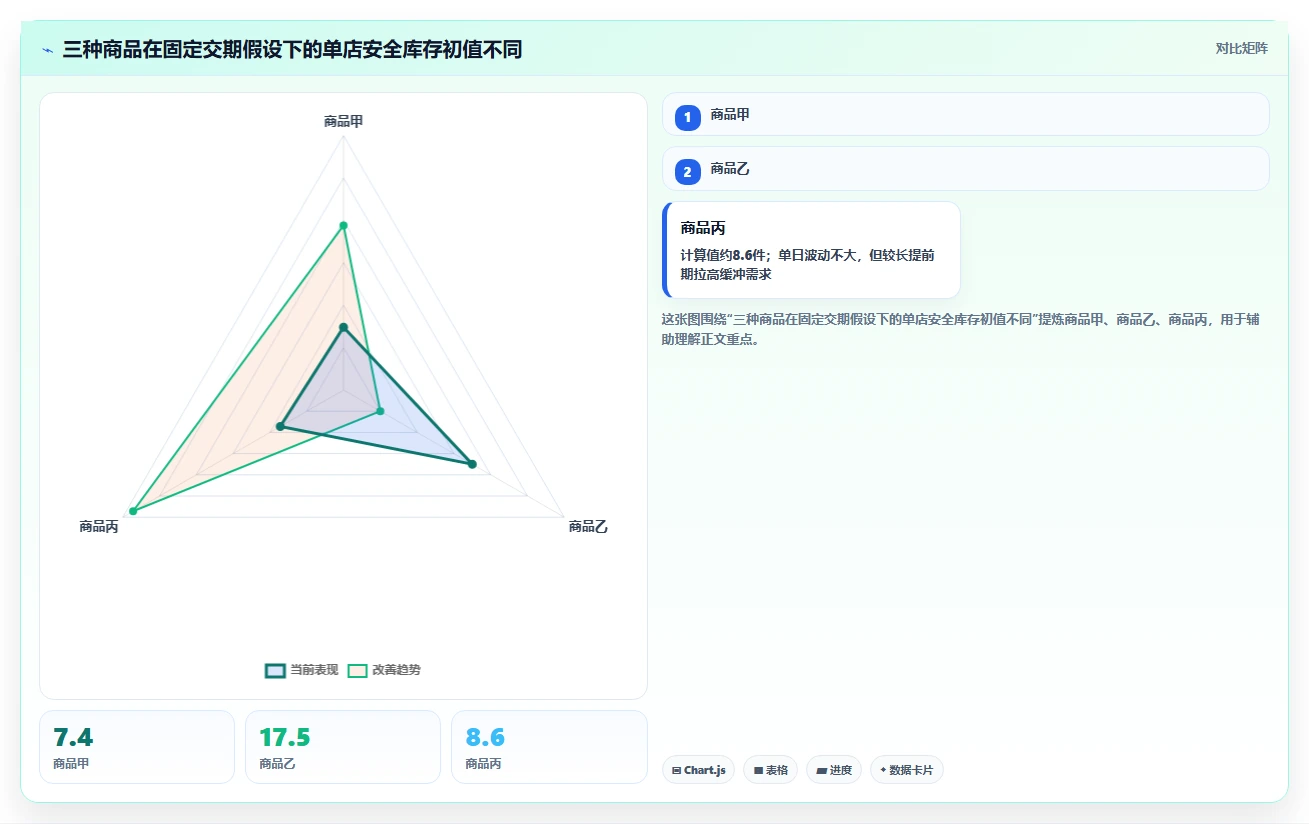Image resolution: width=1309 pixels, height=824 pixels.
Task: Click the 商品丙 heading in the detail card
Action: pos(701,229)
